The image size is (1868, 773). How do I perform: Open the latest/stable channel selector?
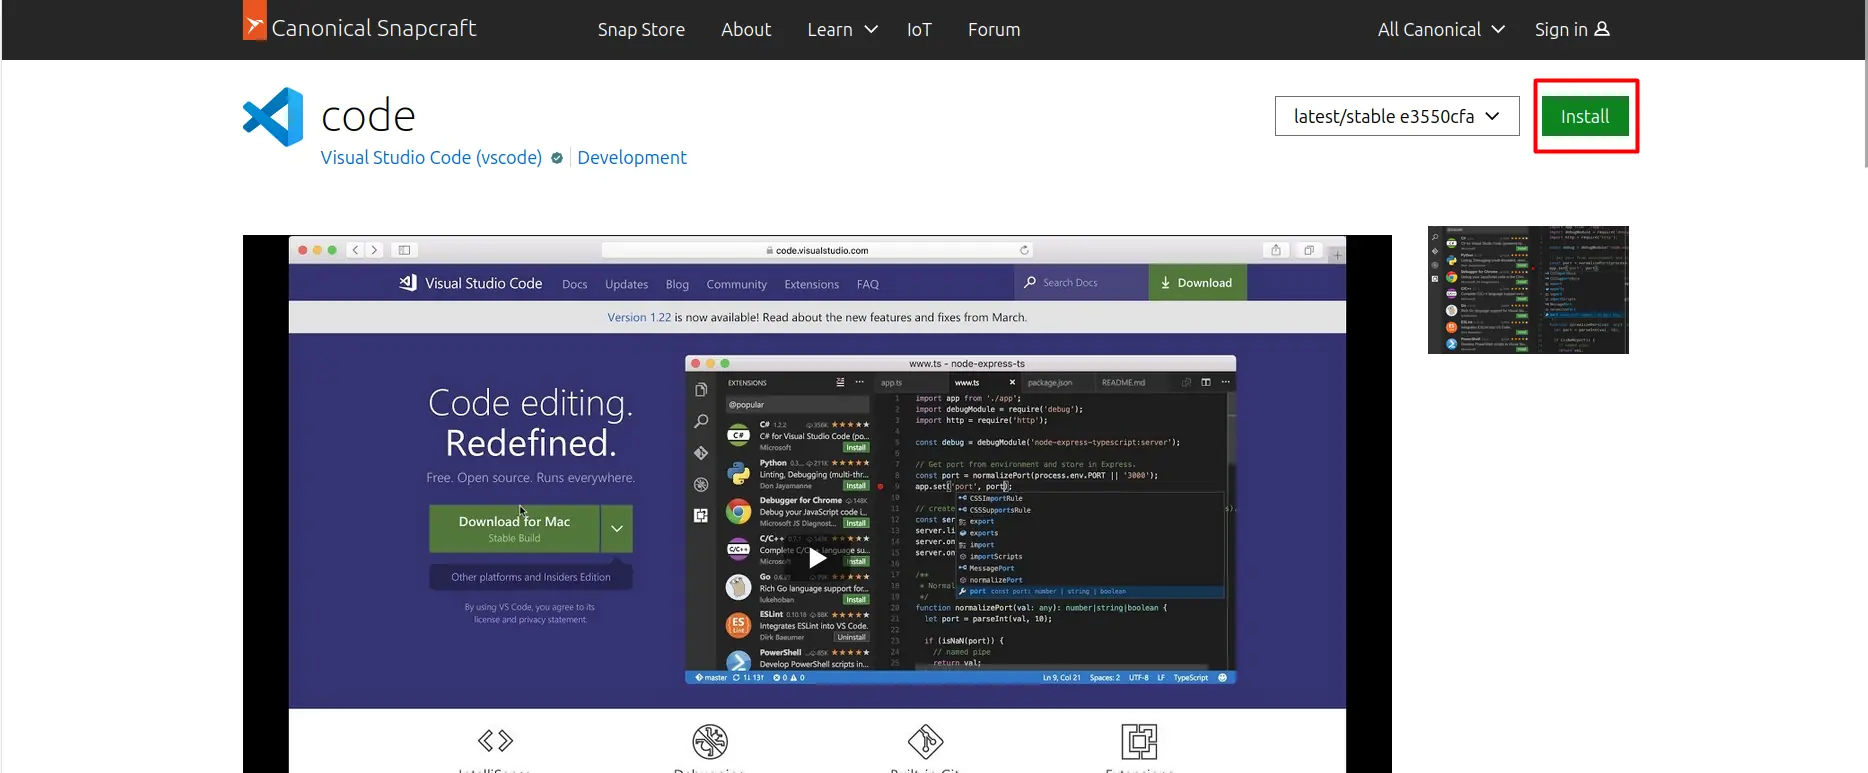1396,116
